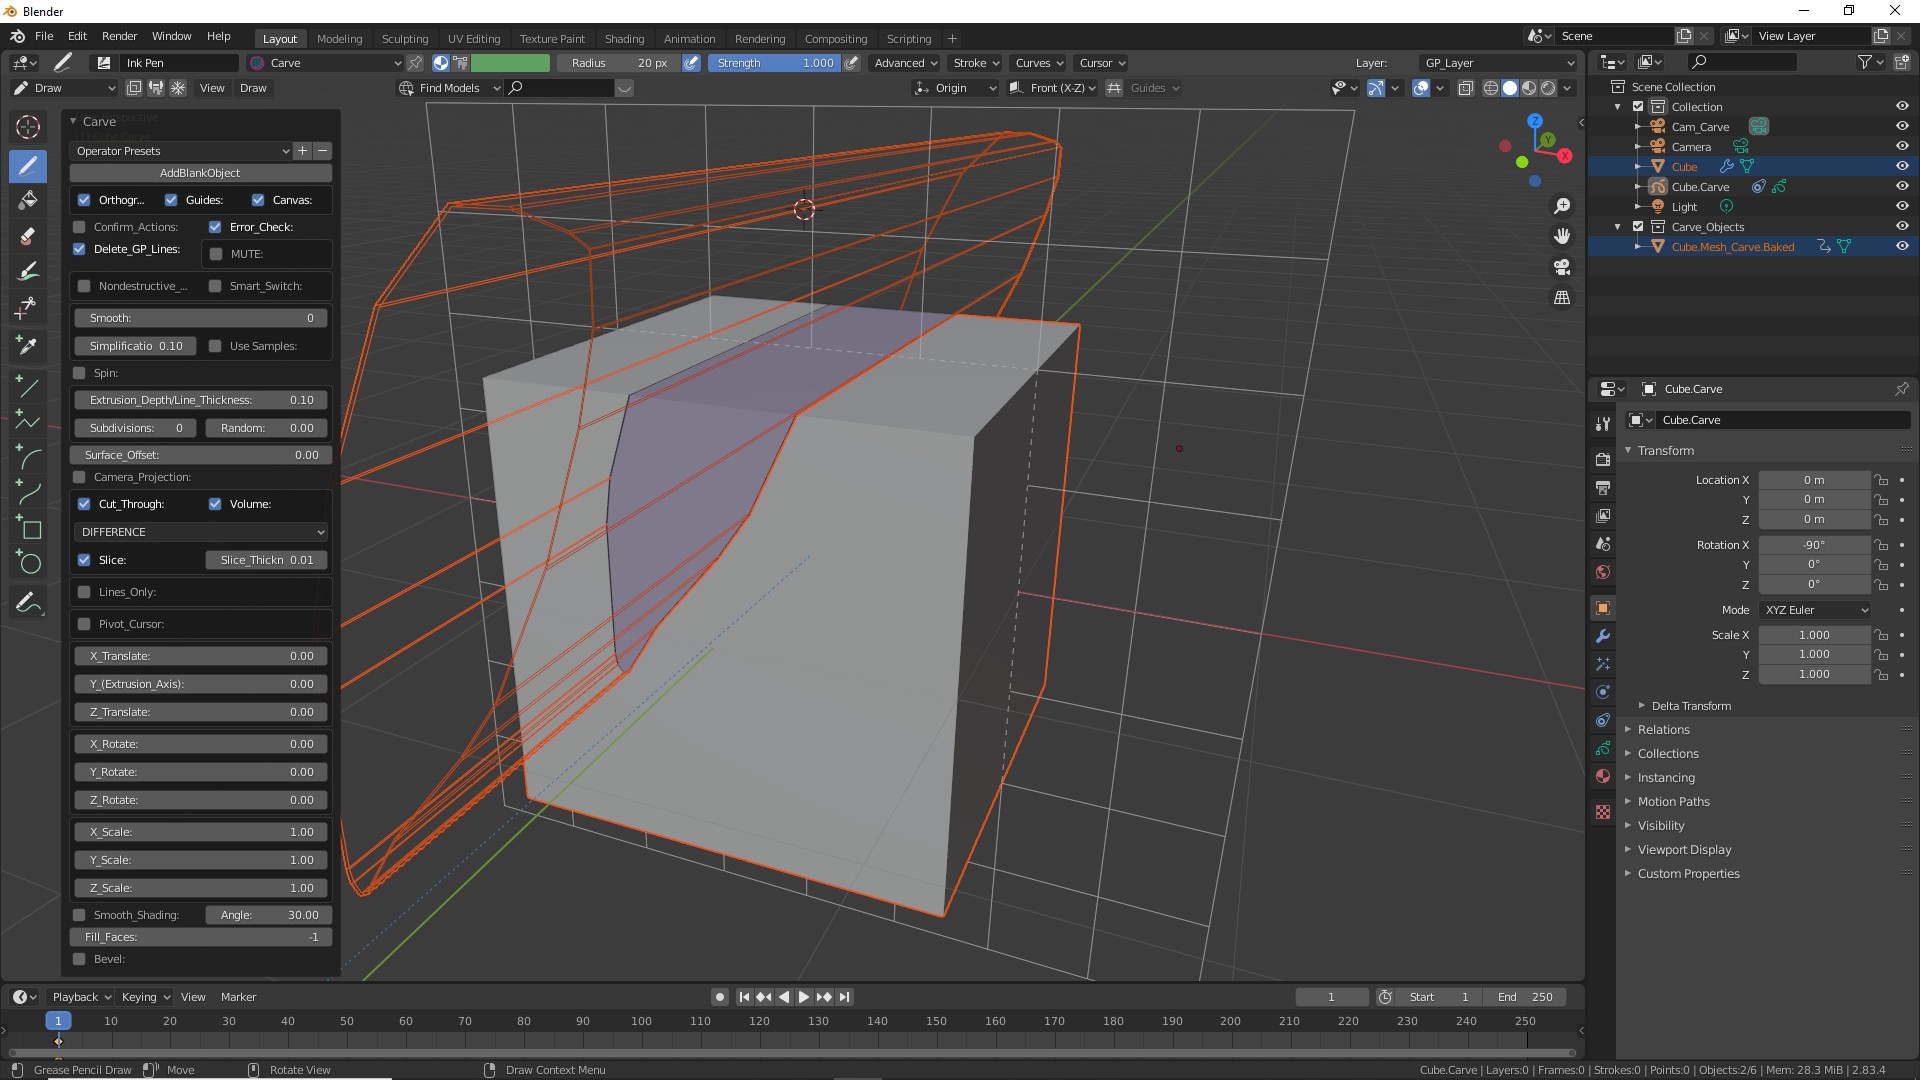Select the Erase tool
The height and width of the screenshot is (1080, 1920).
[28, 236]
